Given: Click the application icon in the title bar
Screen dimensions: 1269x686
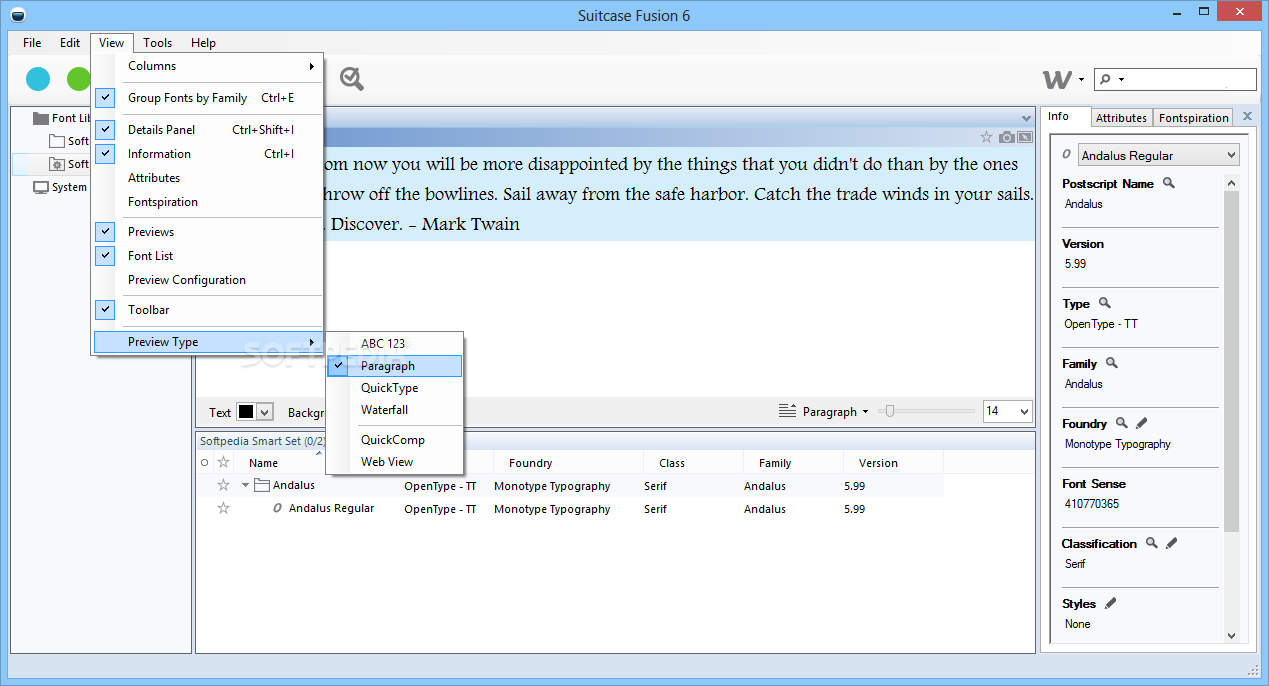Looking at the screenshot, I should coord(16,14).
